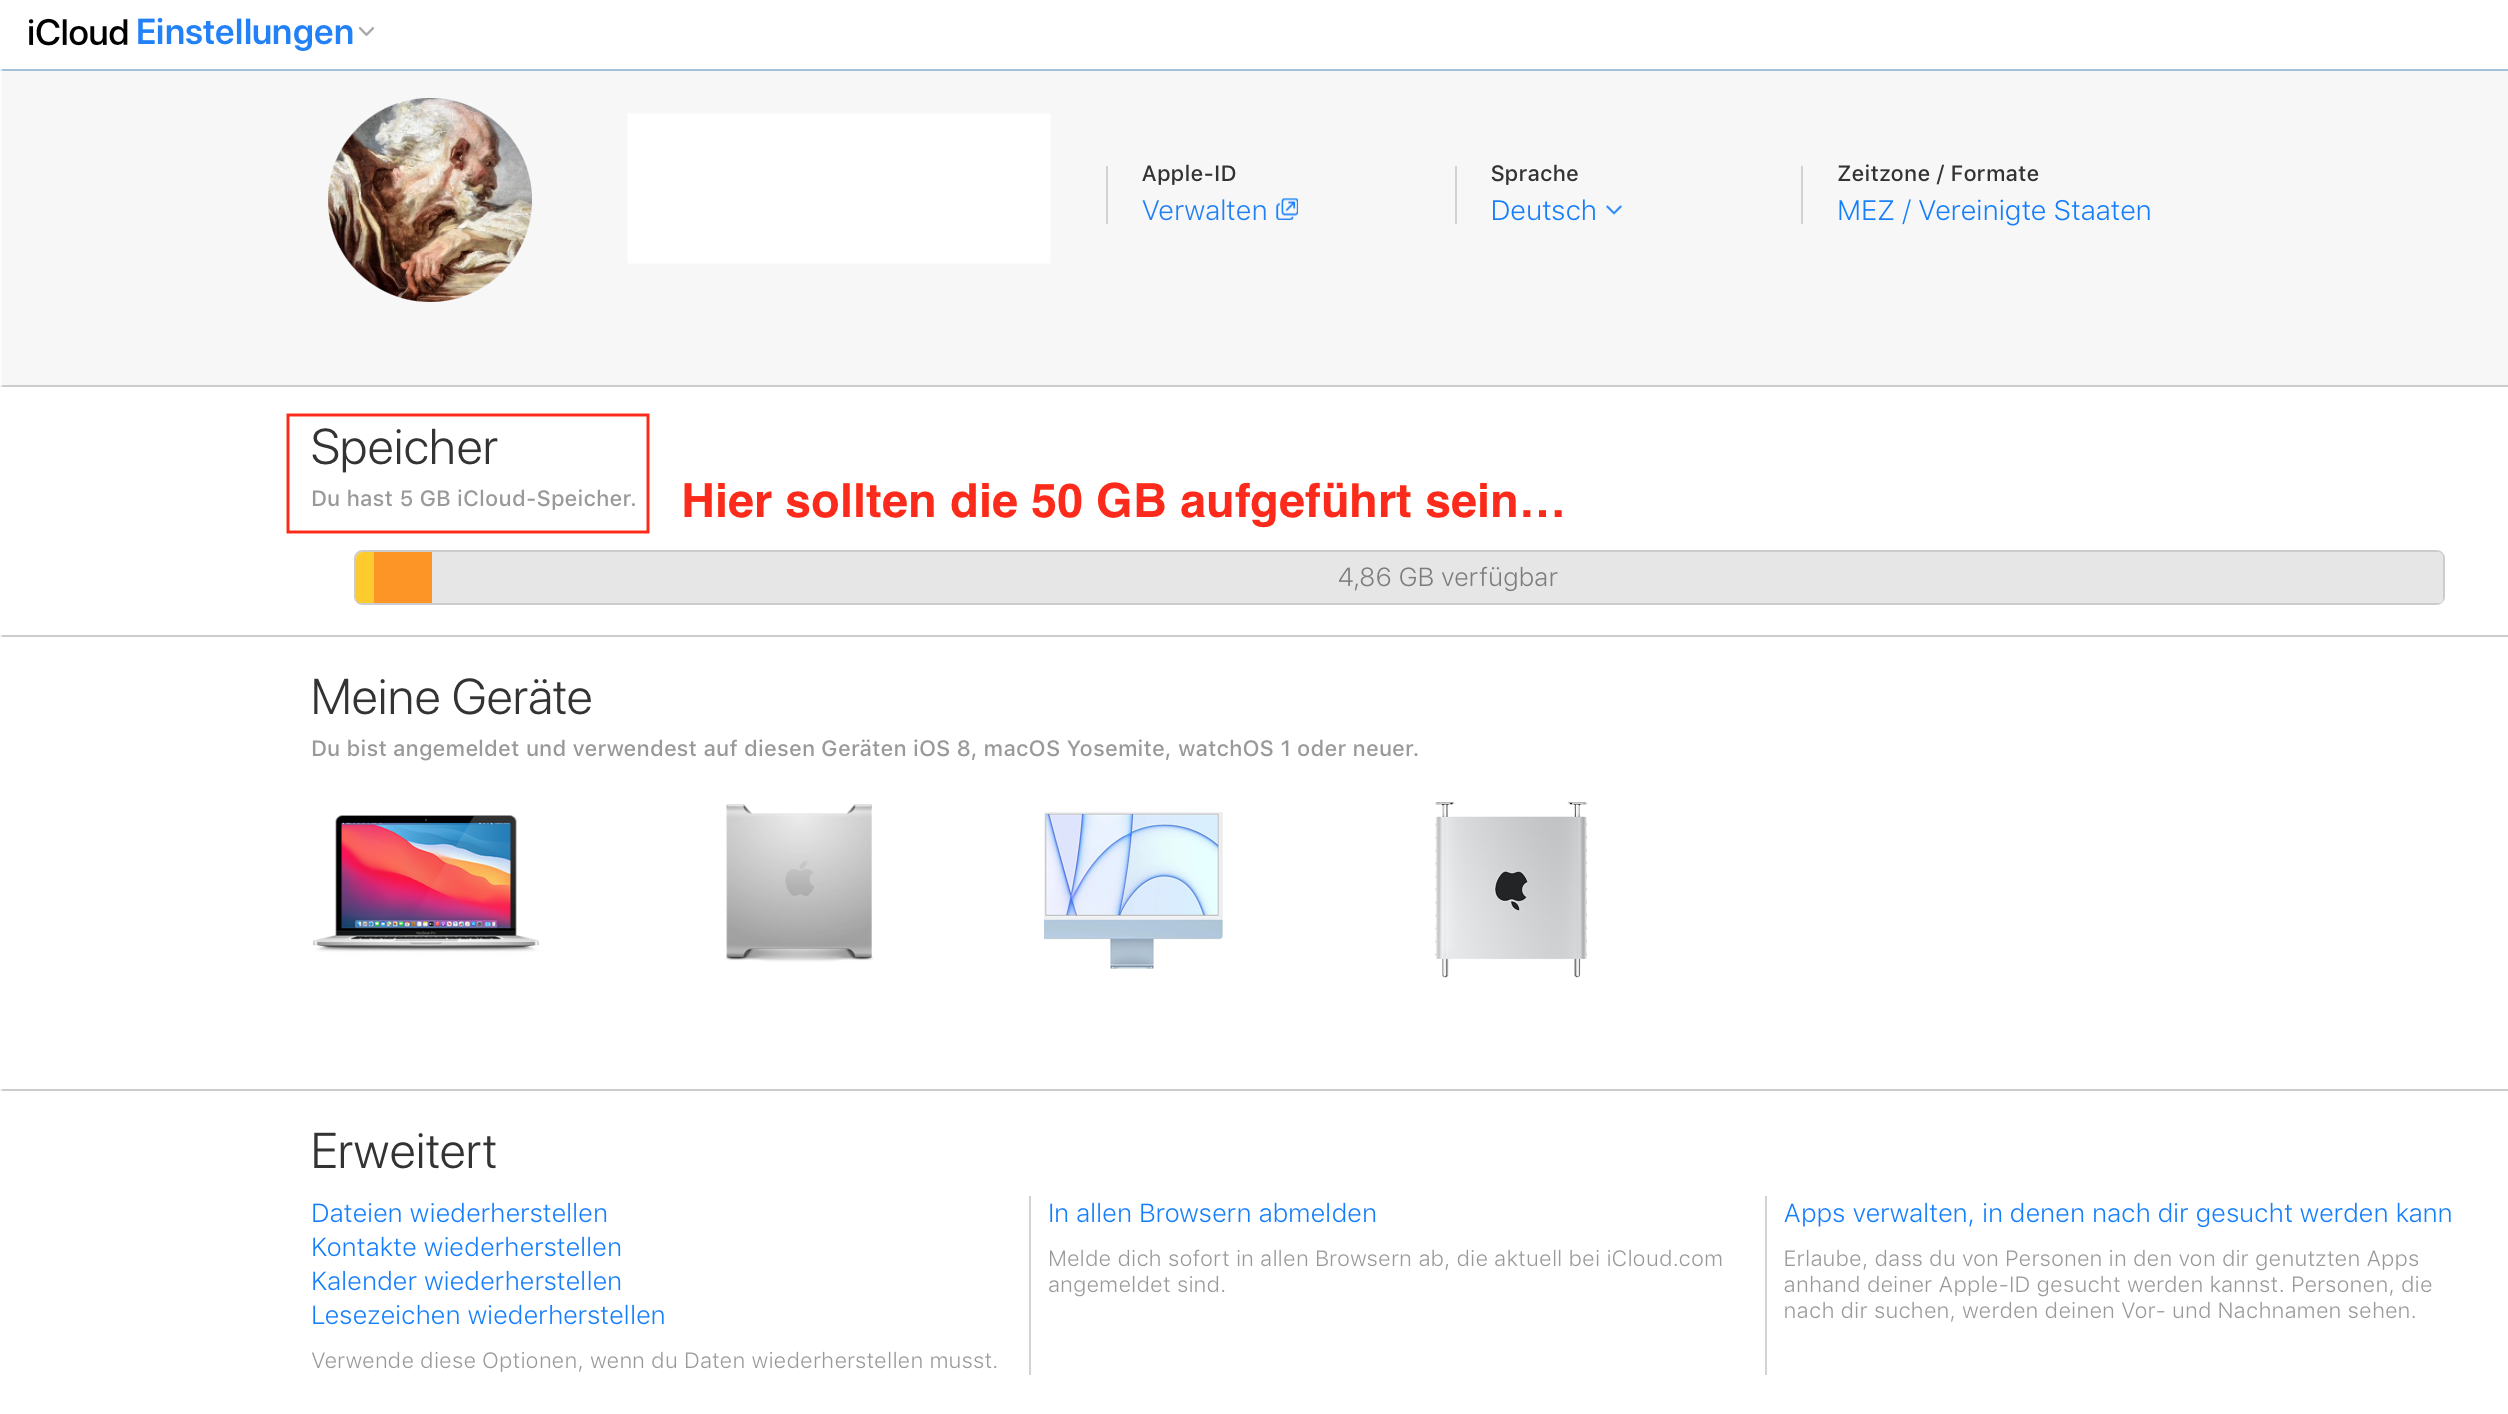
Task: Open Lesezeichen wiederherstellen
Action: tap(488, 1315)
